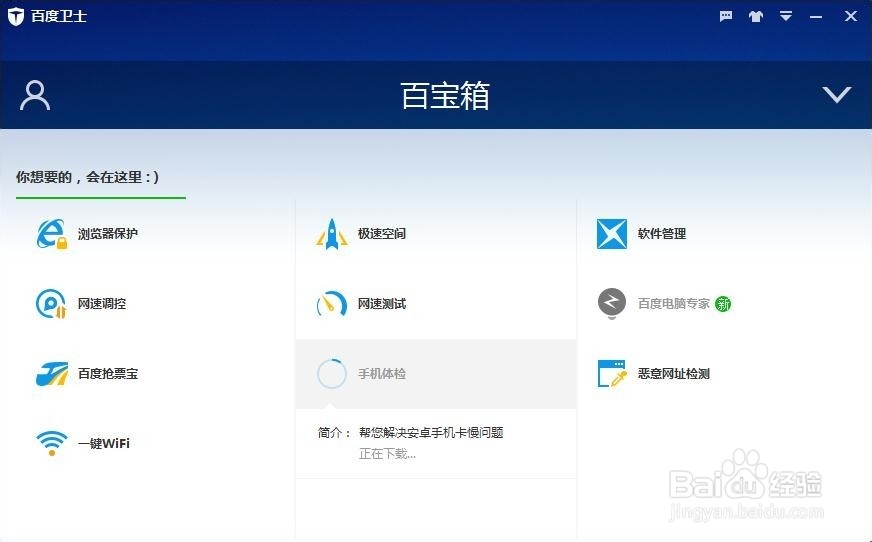
Task: Open the 网速调控 speed control icon
Action: [x=51, y=304]
